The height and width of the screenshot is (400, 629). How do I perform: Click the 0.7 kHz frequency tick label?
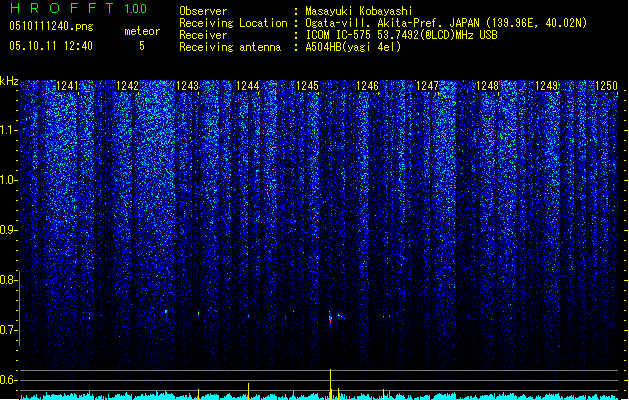coord(9,330)
